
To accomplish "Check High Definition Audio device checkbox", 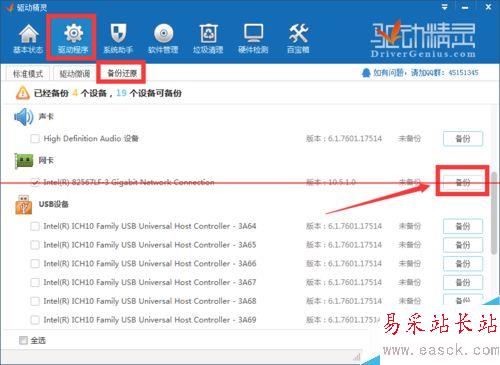I will [35, 138].
